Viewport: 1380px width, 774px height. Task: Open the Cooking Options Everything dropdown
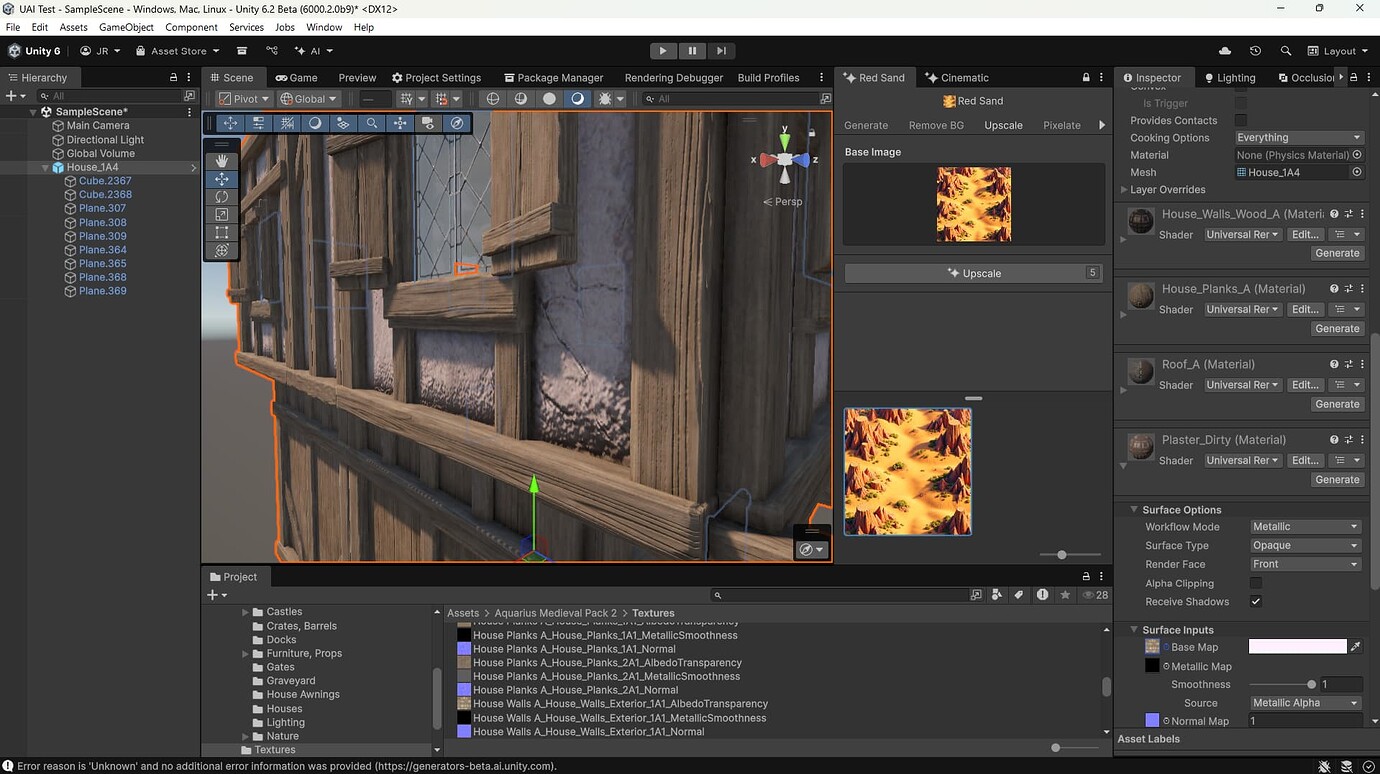[x=1298, y=137]
